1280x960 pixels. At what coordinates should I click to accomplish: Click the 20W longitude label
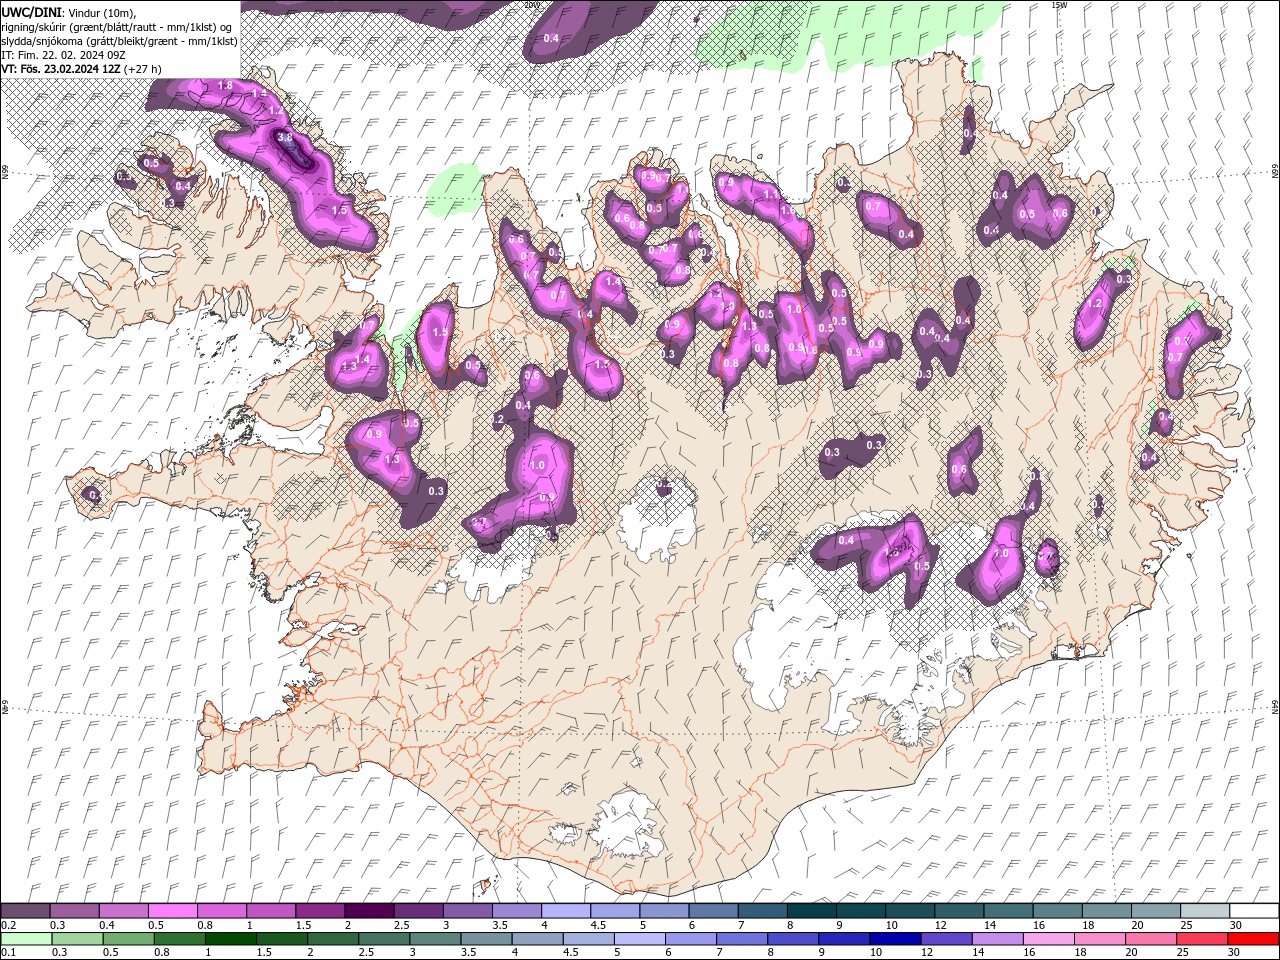coord(531,5)
